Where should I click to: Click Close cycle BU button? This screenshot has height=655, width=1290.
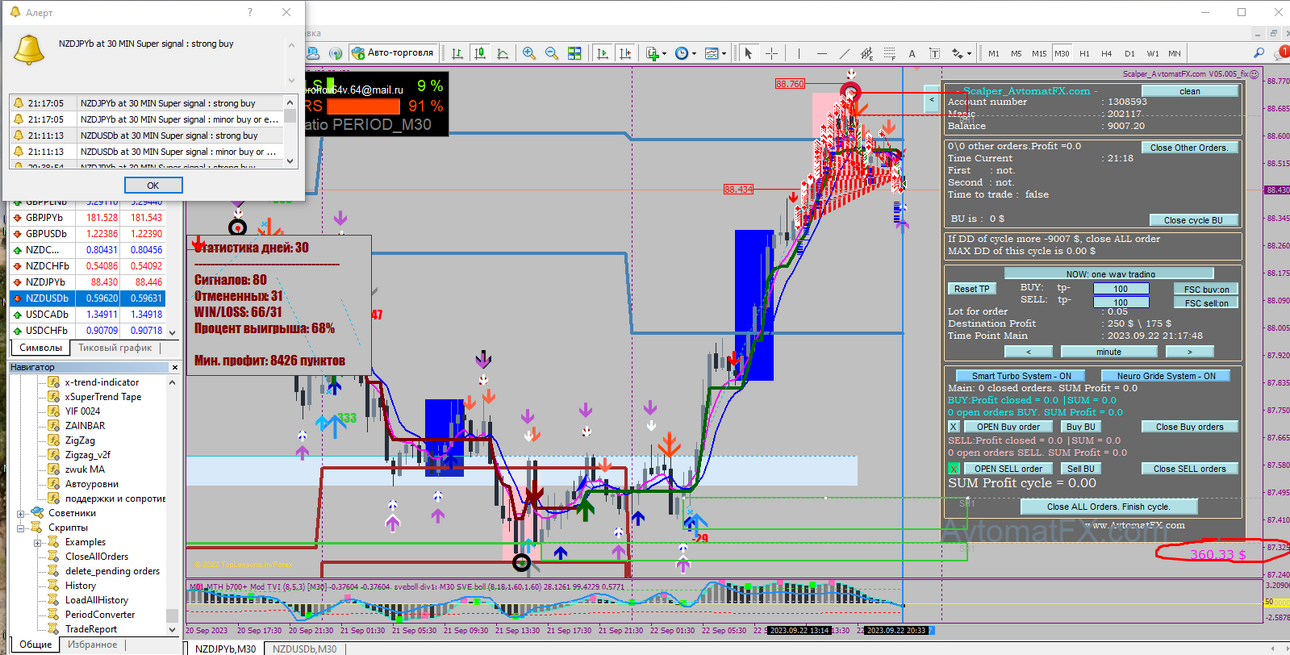click(x=1193, y=220)
